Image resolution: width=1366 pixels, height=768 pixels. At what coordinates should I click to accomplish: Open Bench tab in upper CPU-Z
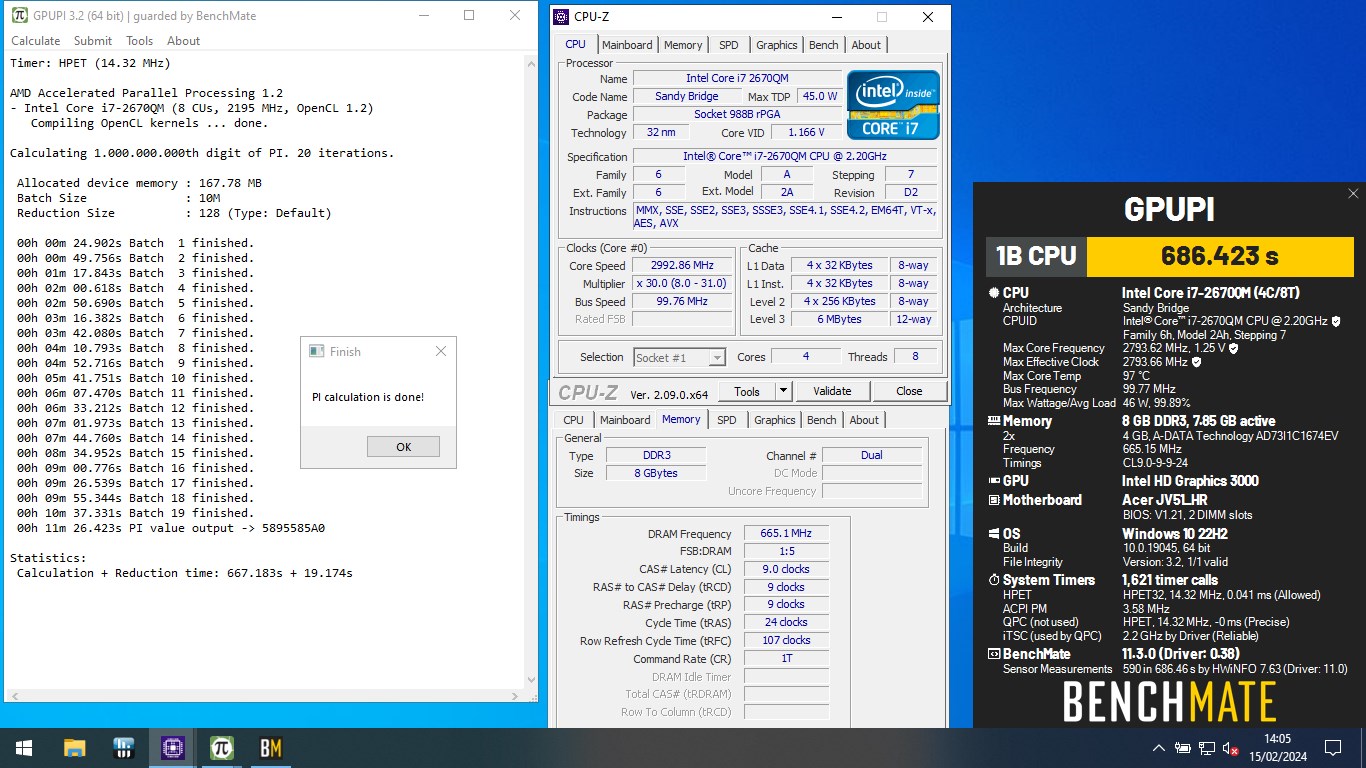pyautogui.click(x=824, y=45)
